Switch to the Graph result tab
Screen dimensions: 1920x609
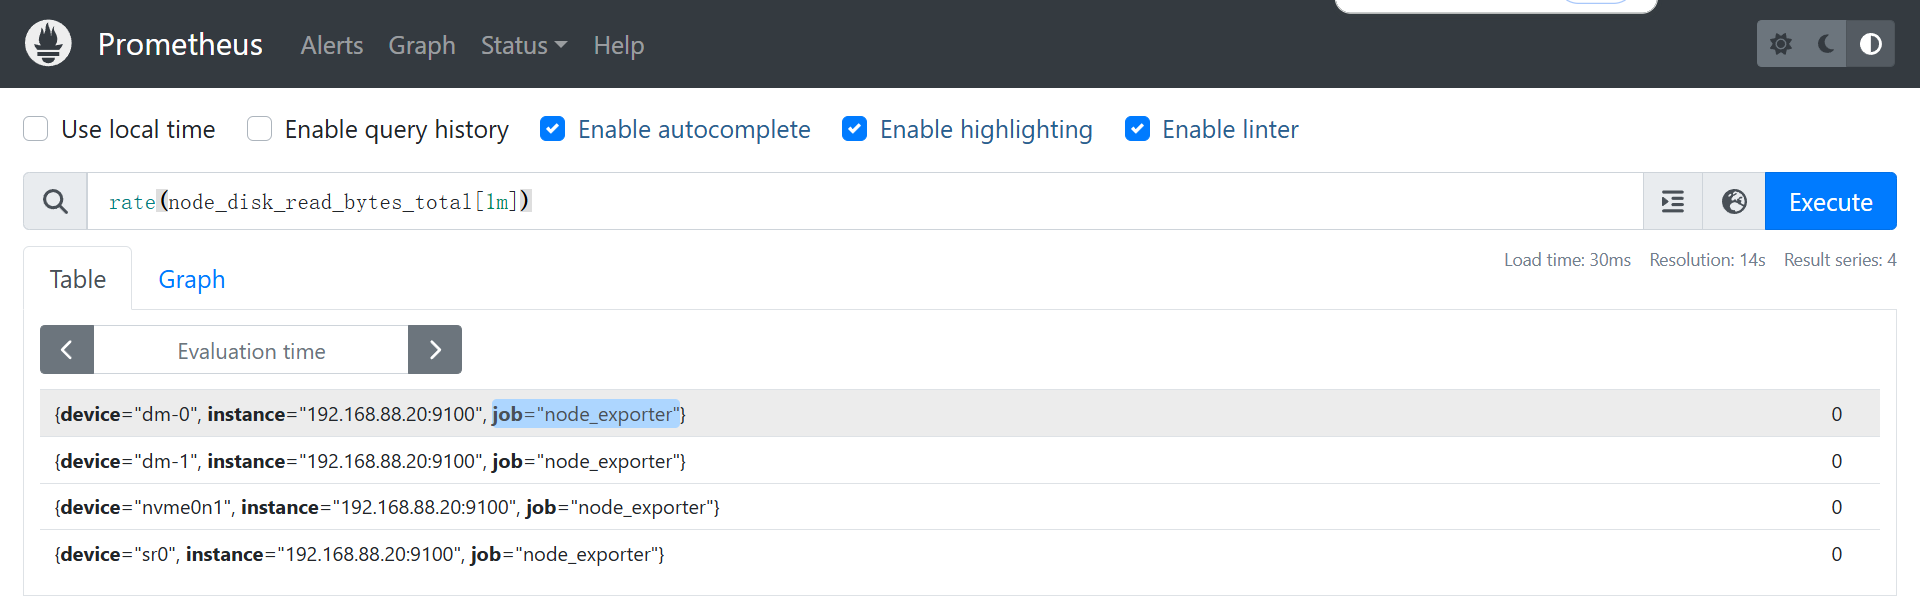192,280
